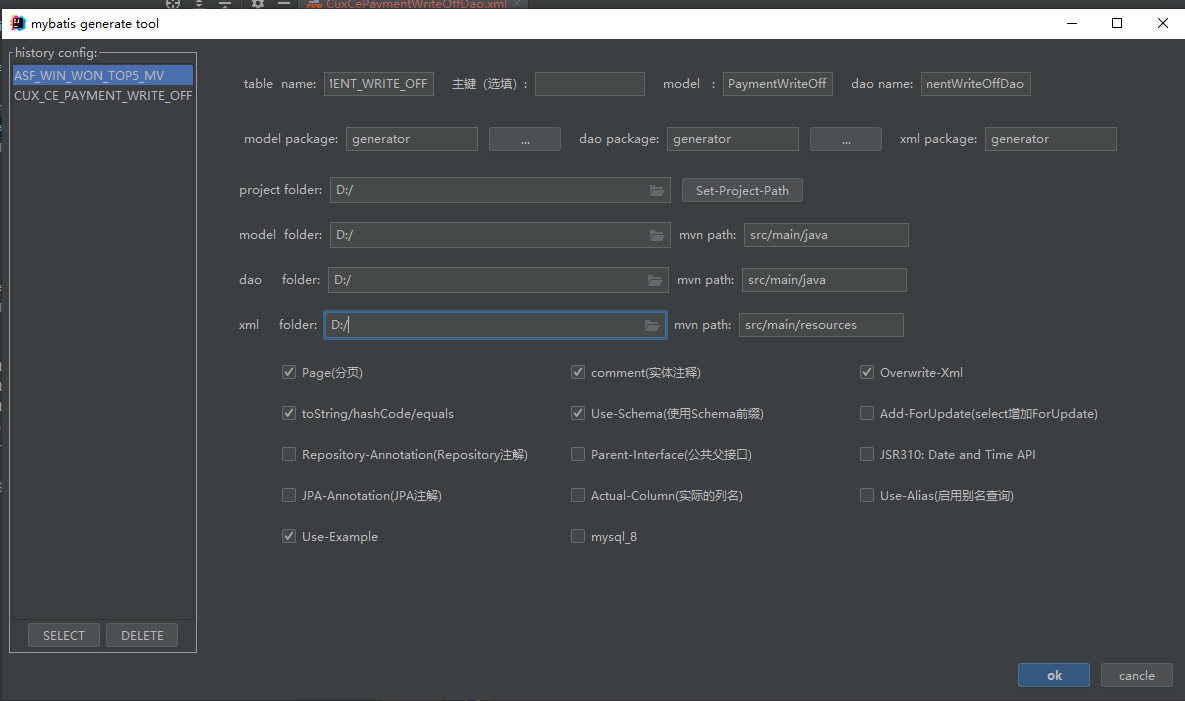1185x701 pixels.
Task: Focus the model name field
Action: tap(778, 84)
